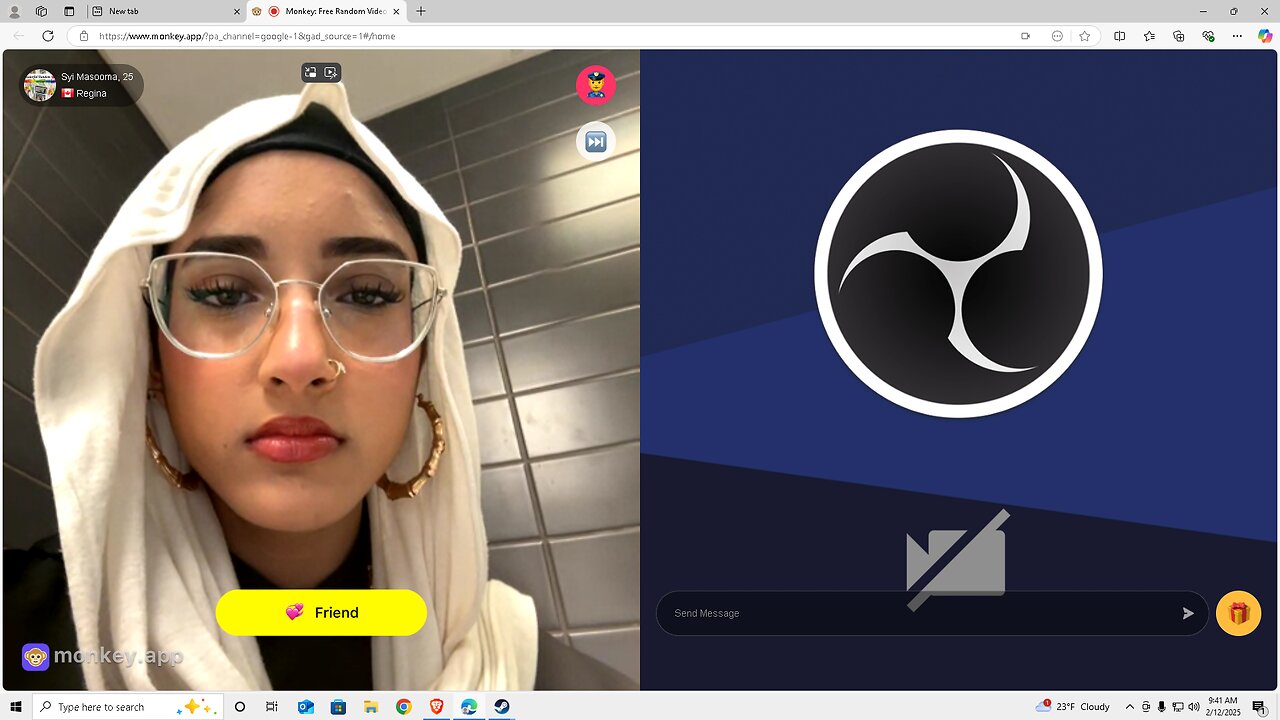Open the 23°F Cloudy weather widget
The height and width of the screenshot is (720, 1280).
click(x=1075, y=707)
